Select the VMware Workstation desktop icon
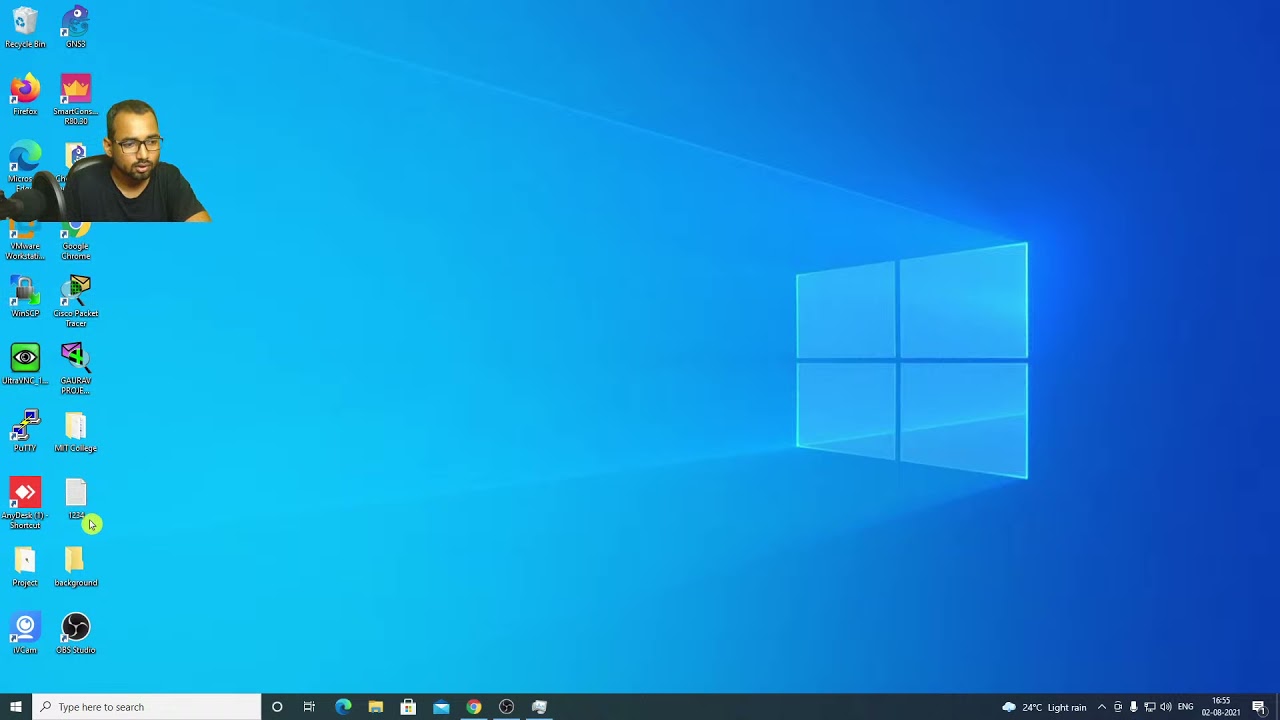Viewport: 1280px width, 720px height. pyautogui.click(x=25, y=241)
